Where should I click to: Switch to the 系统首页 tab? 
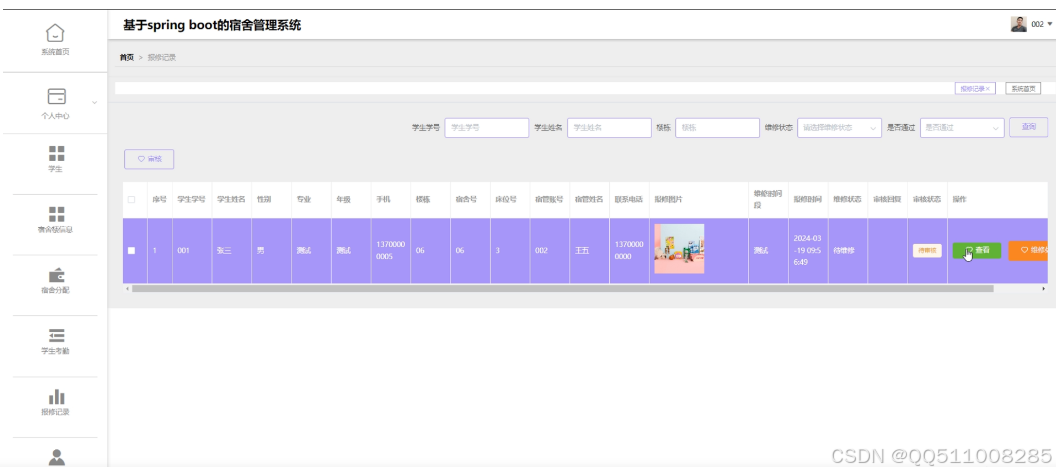click(1022, 89)
